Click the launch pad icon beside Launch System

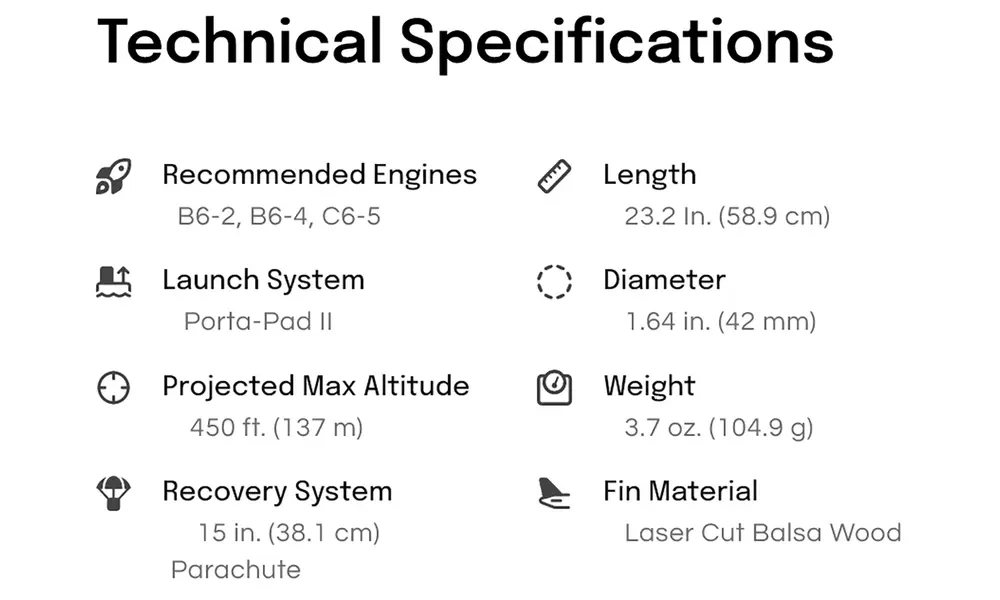(x=114, y=281)
